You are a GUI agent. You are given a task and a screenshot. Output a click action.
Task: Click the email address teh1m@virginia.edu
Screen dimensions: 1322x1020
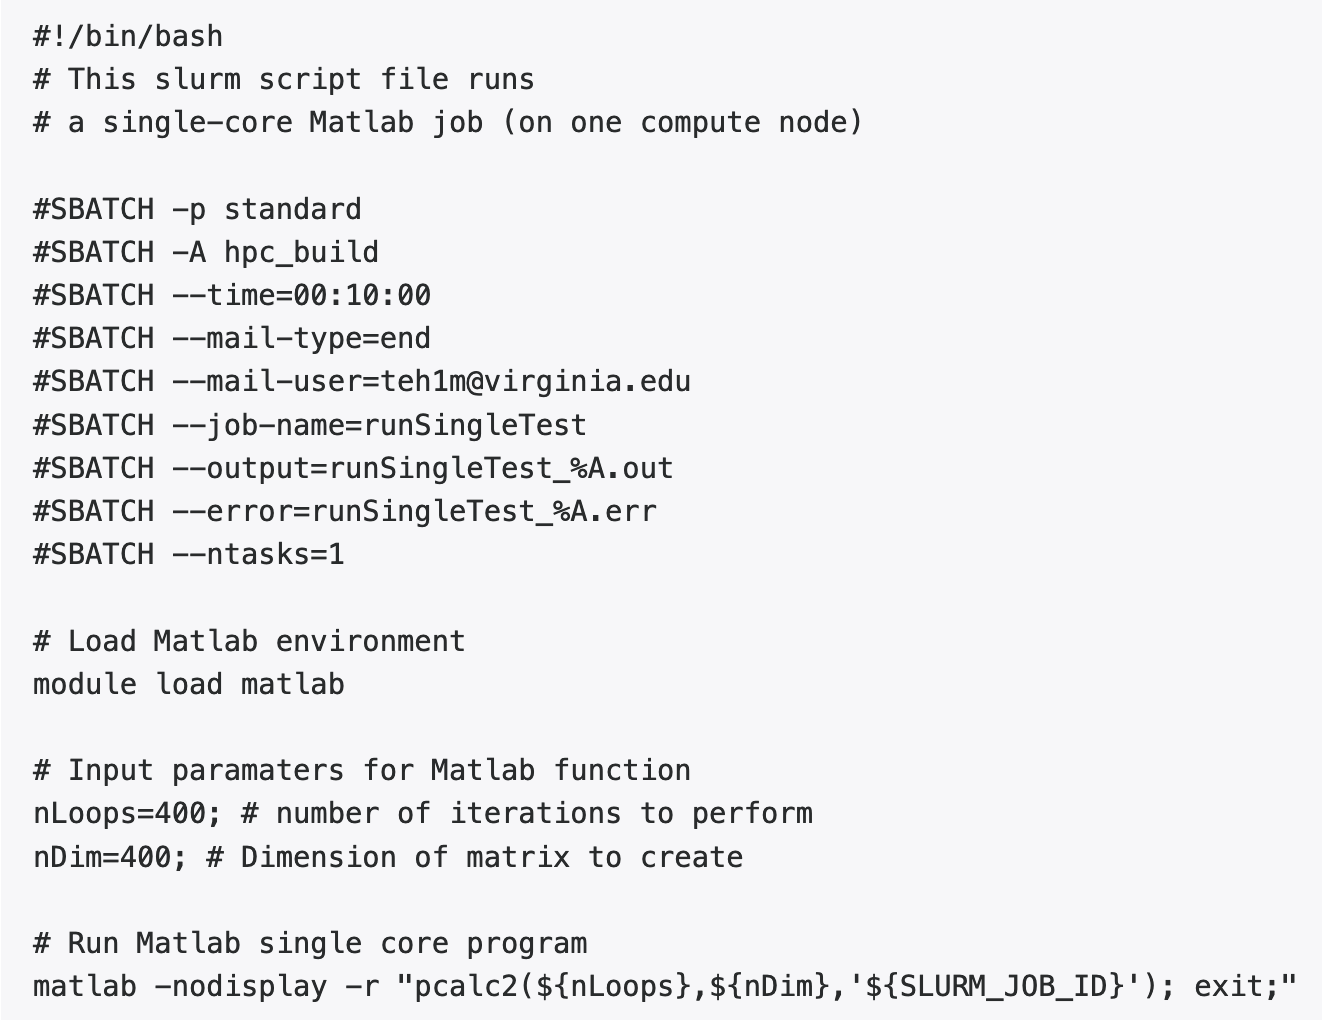click(x=536, y=382)
